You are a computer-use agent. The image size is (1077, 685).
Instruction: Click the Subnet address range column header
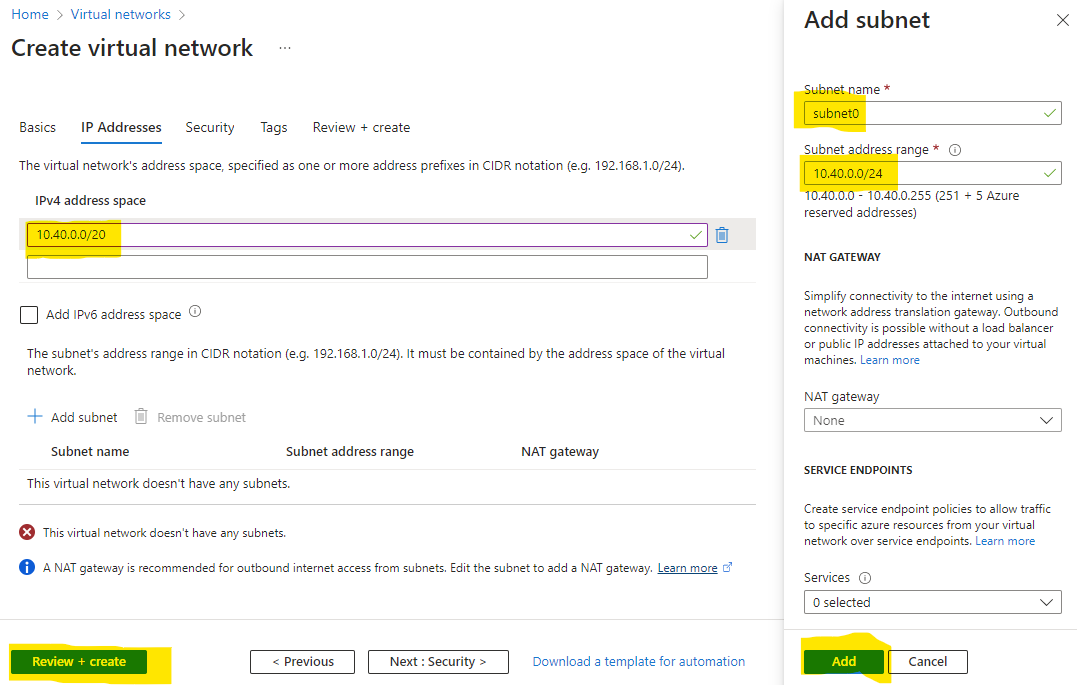(350, 451)
